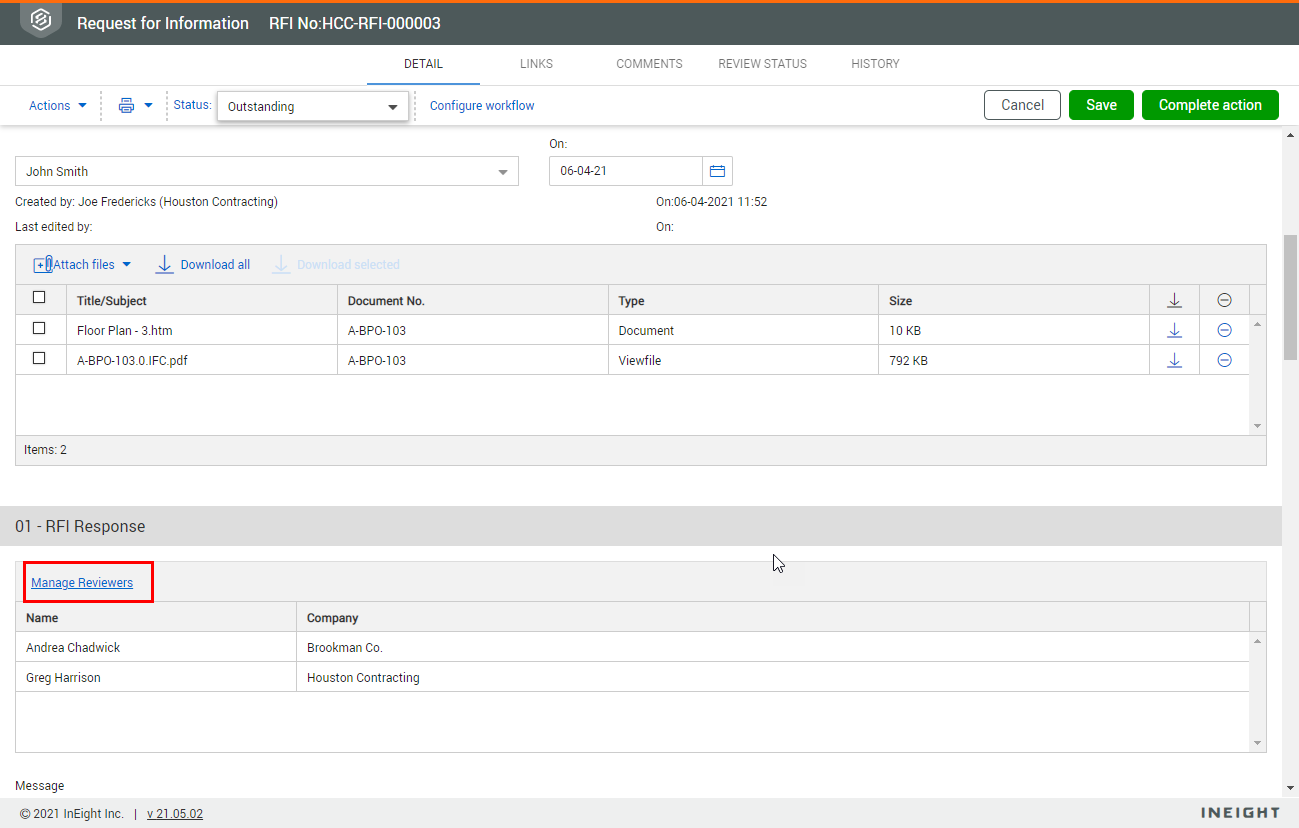This screenshot has height=828, width=1299.
Task: Click the InEight shield logo icon
Action: click(41, 21)
